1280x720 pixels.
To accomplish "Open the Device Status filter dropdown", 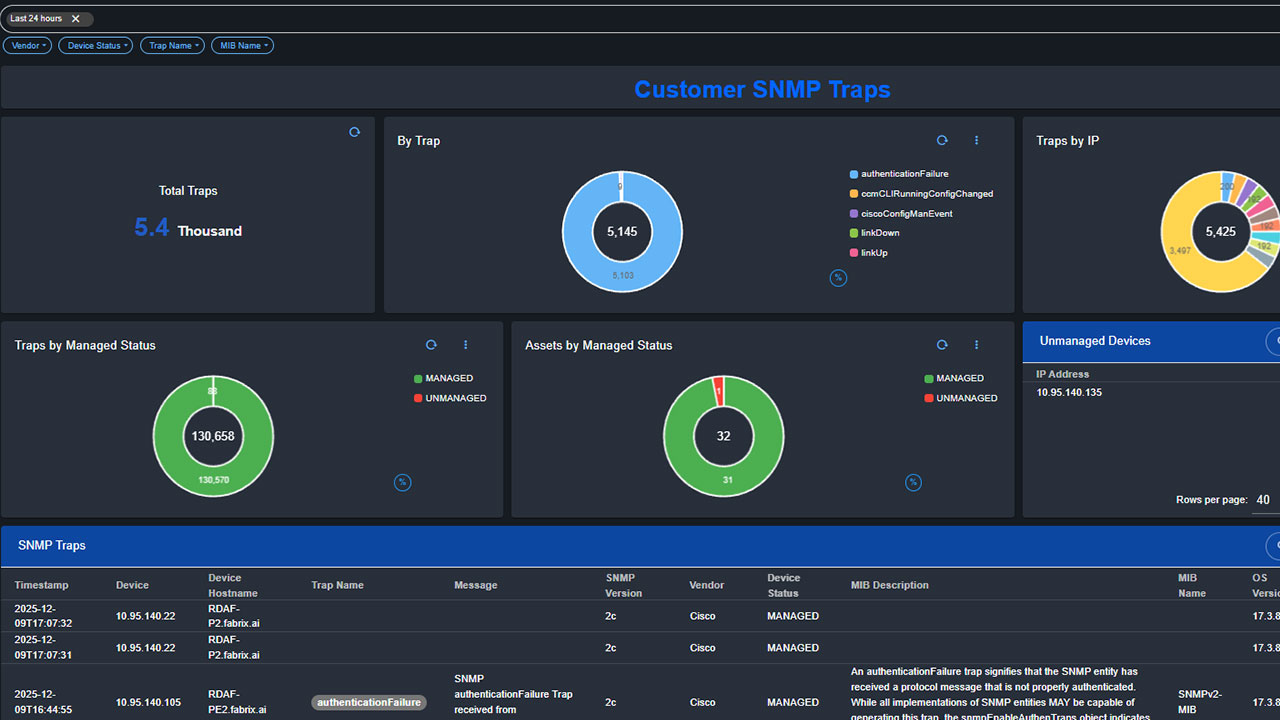I will 95,45.
